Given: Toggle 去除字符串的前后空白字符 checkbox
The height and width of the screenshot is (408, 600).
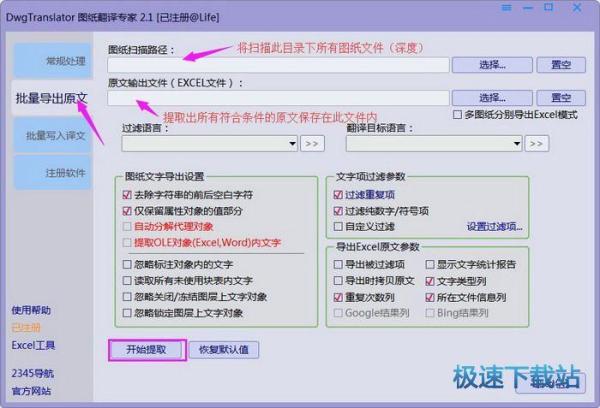Looking at the screenshot, I should 127,195.
